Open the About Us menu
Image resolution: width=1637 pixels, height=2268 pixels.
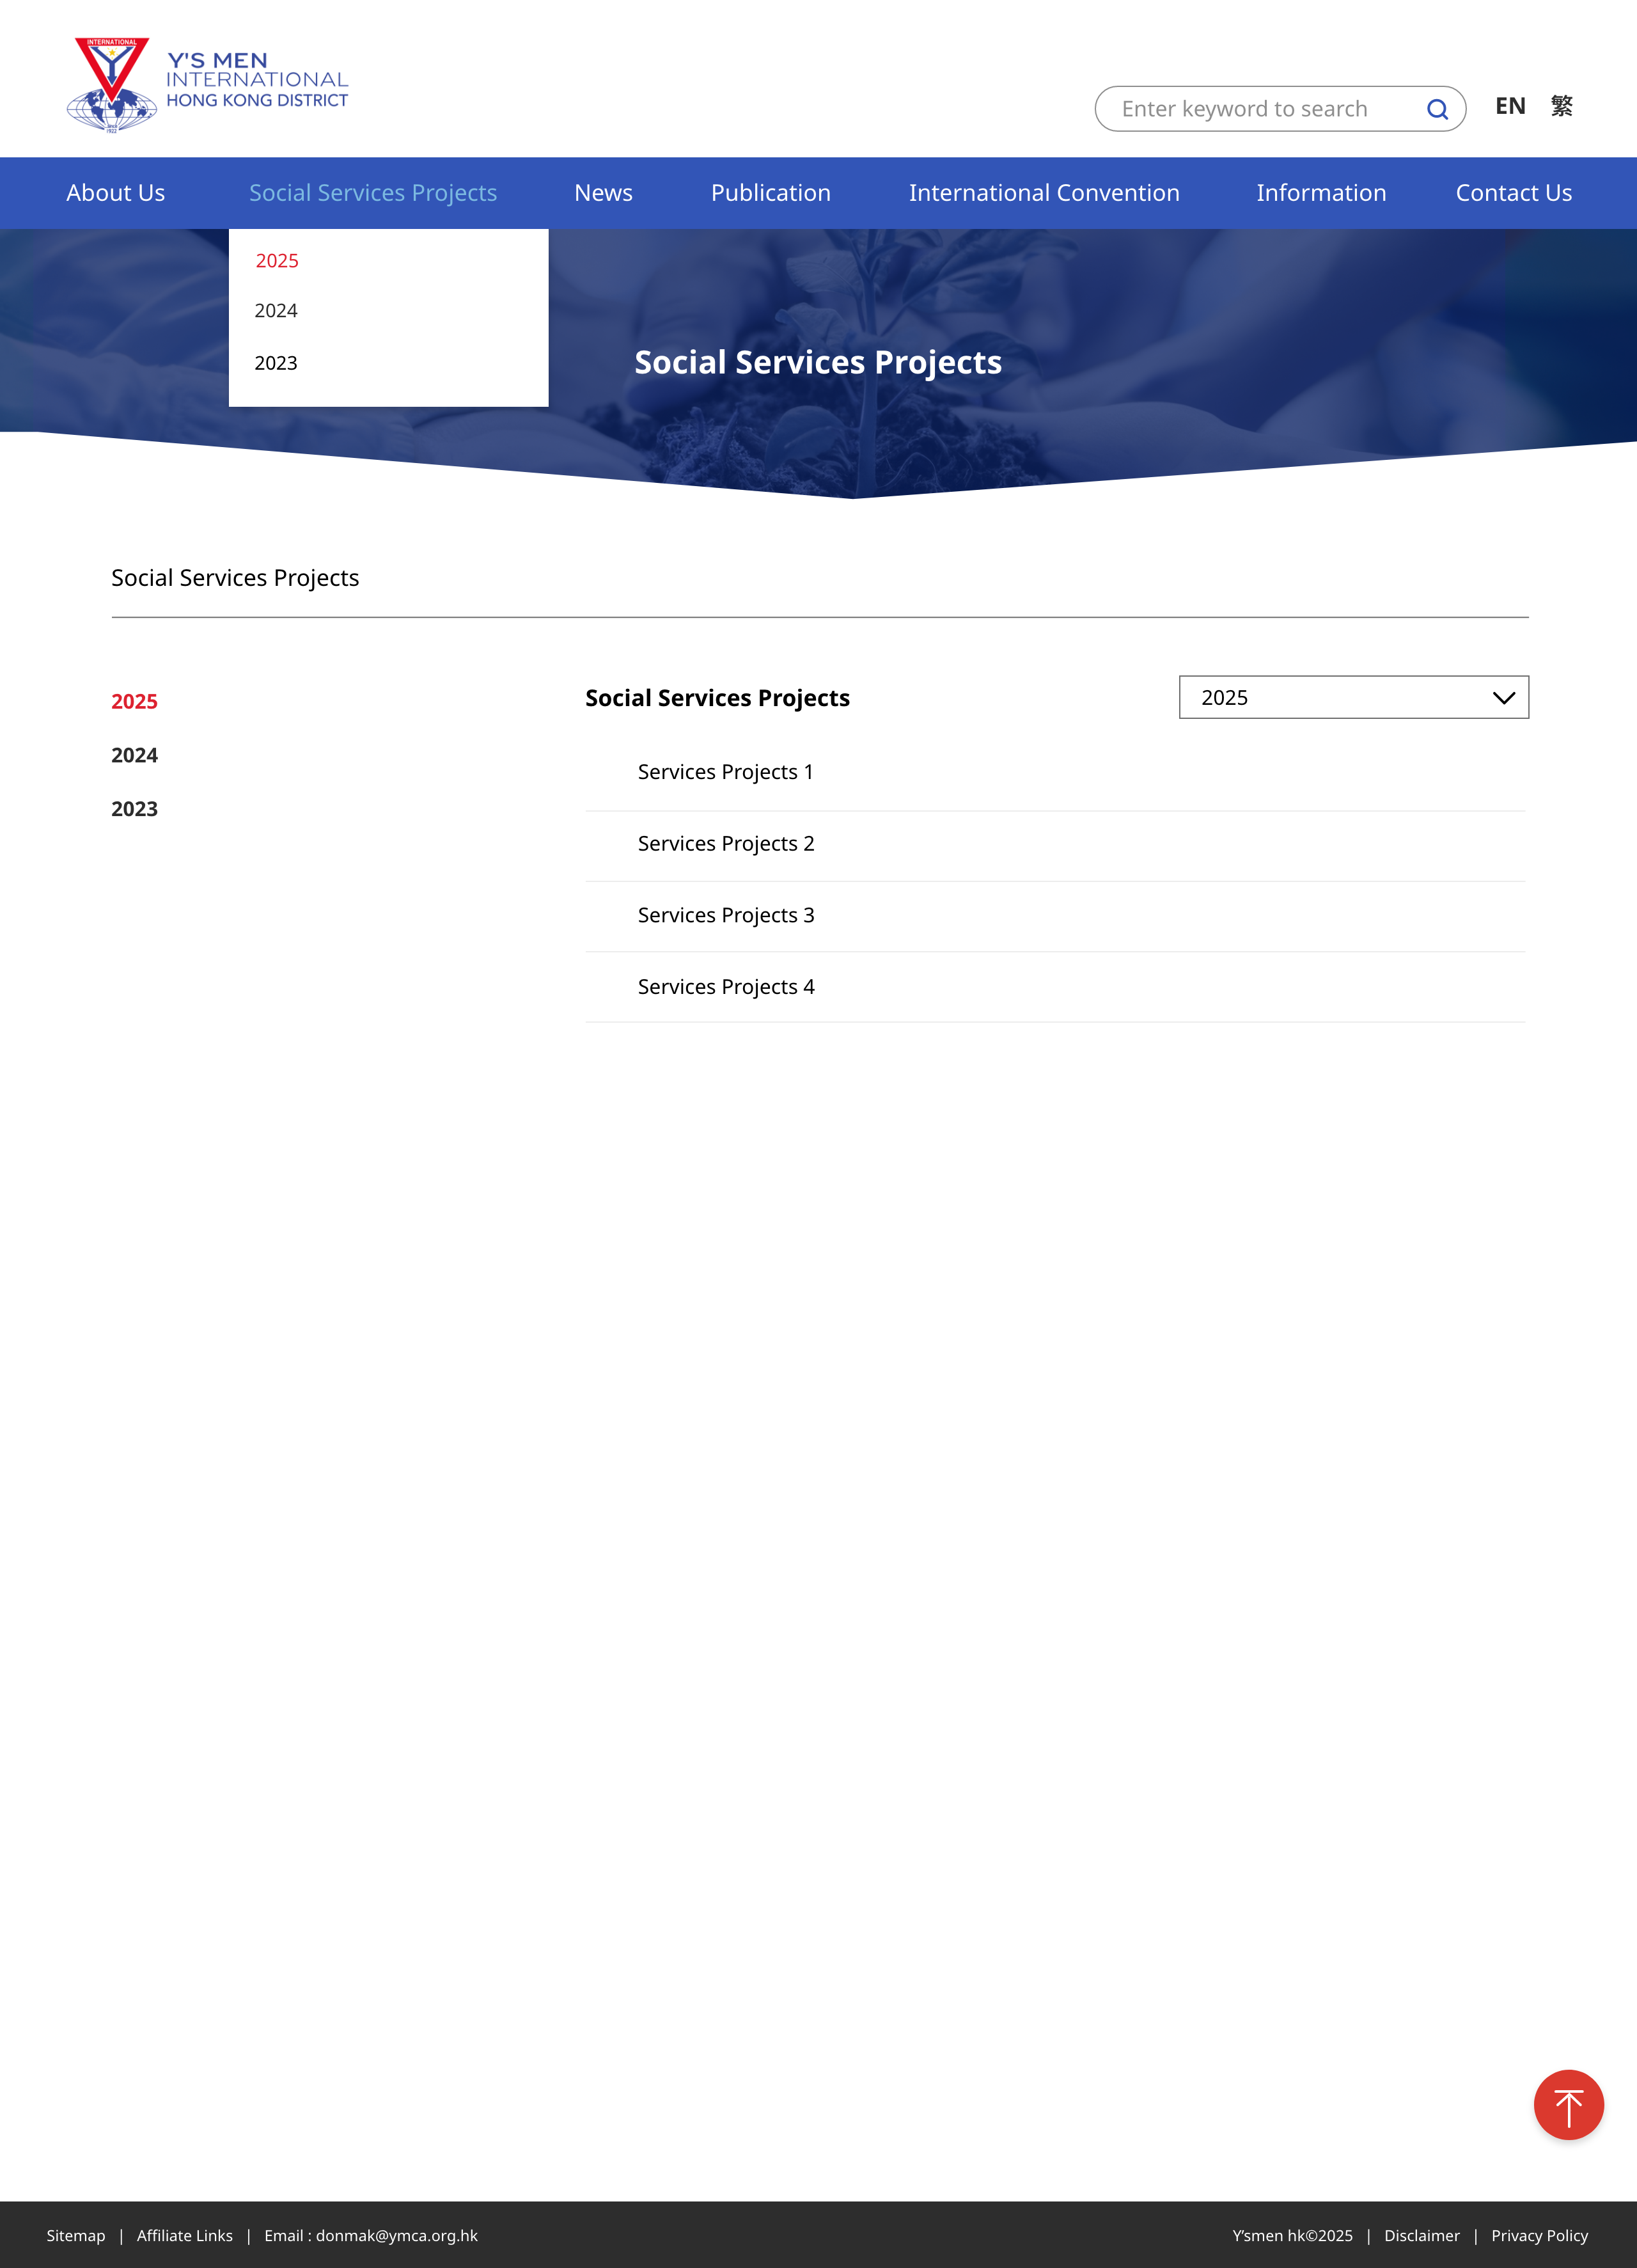coord(116,193)
